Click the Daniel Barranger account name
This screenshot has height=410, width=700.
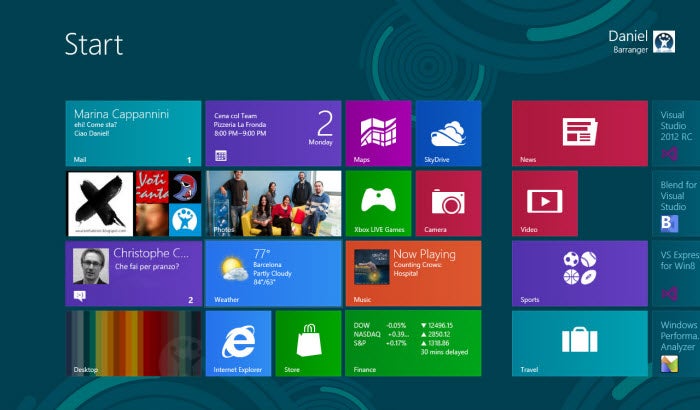pyautogui.click(x=628, y=42)
